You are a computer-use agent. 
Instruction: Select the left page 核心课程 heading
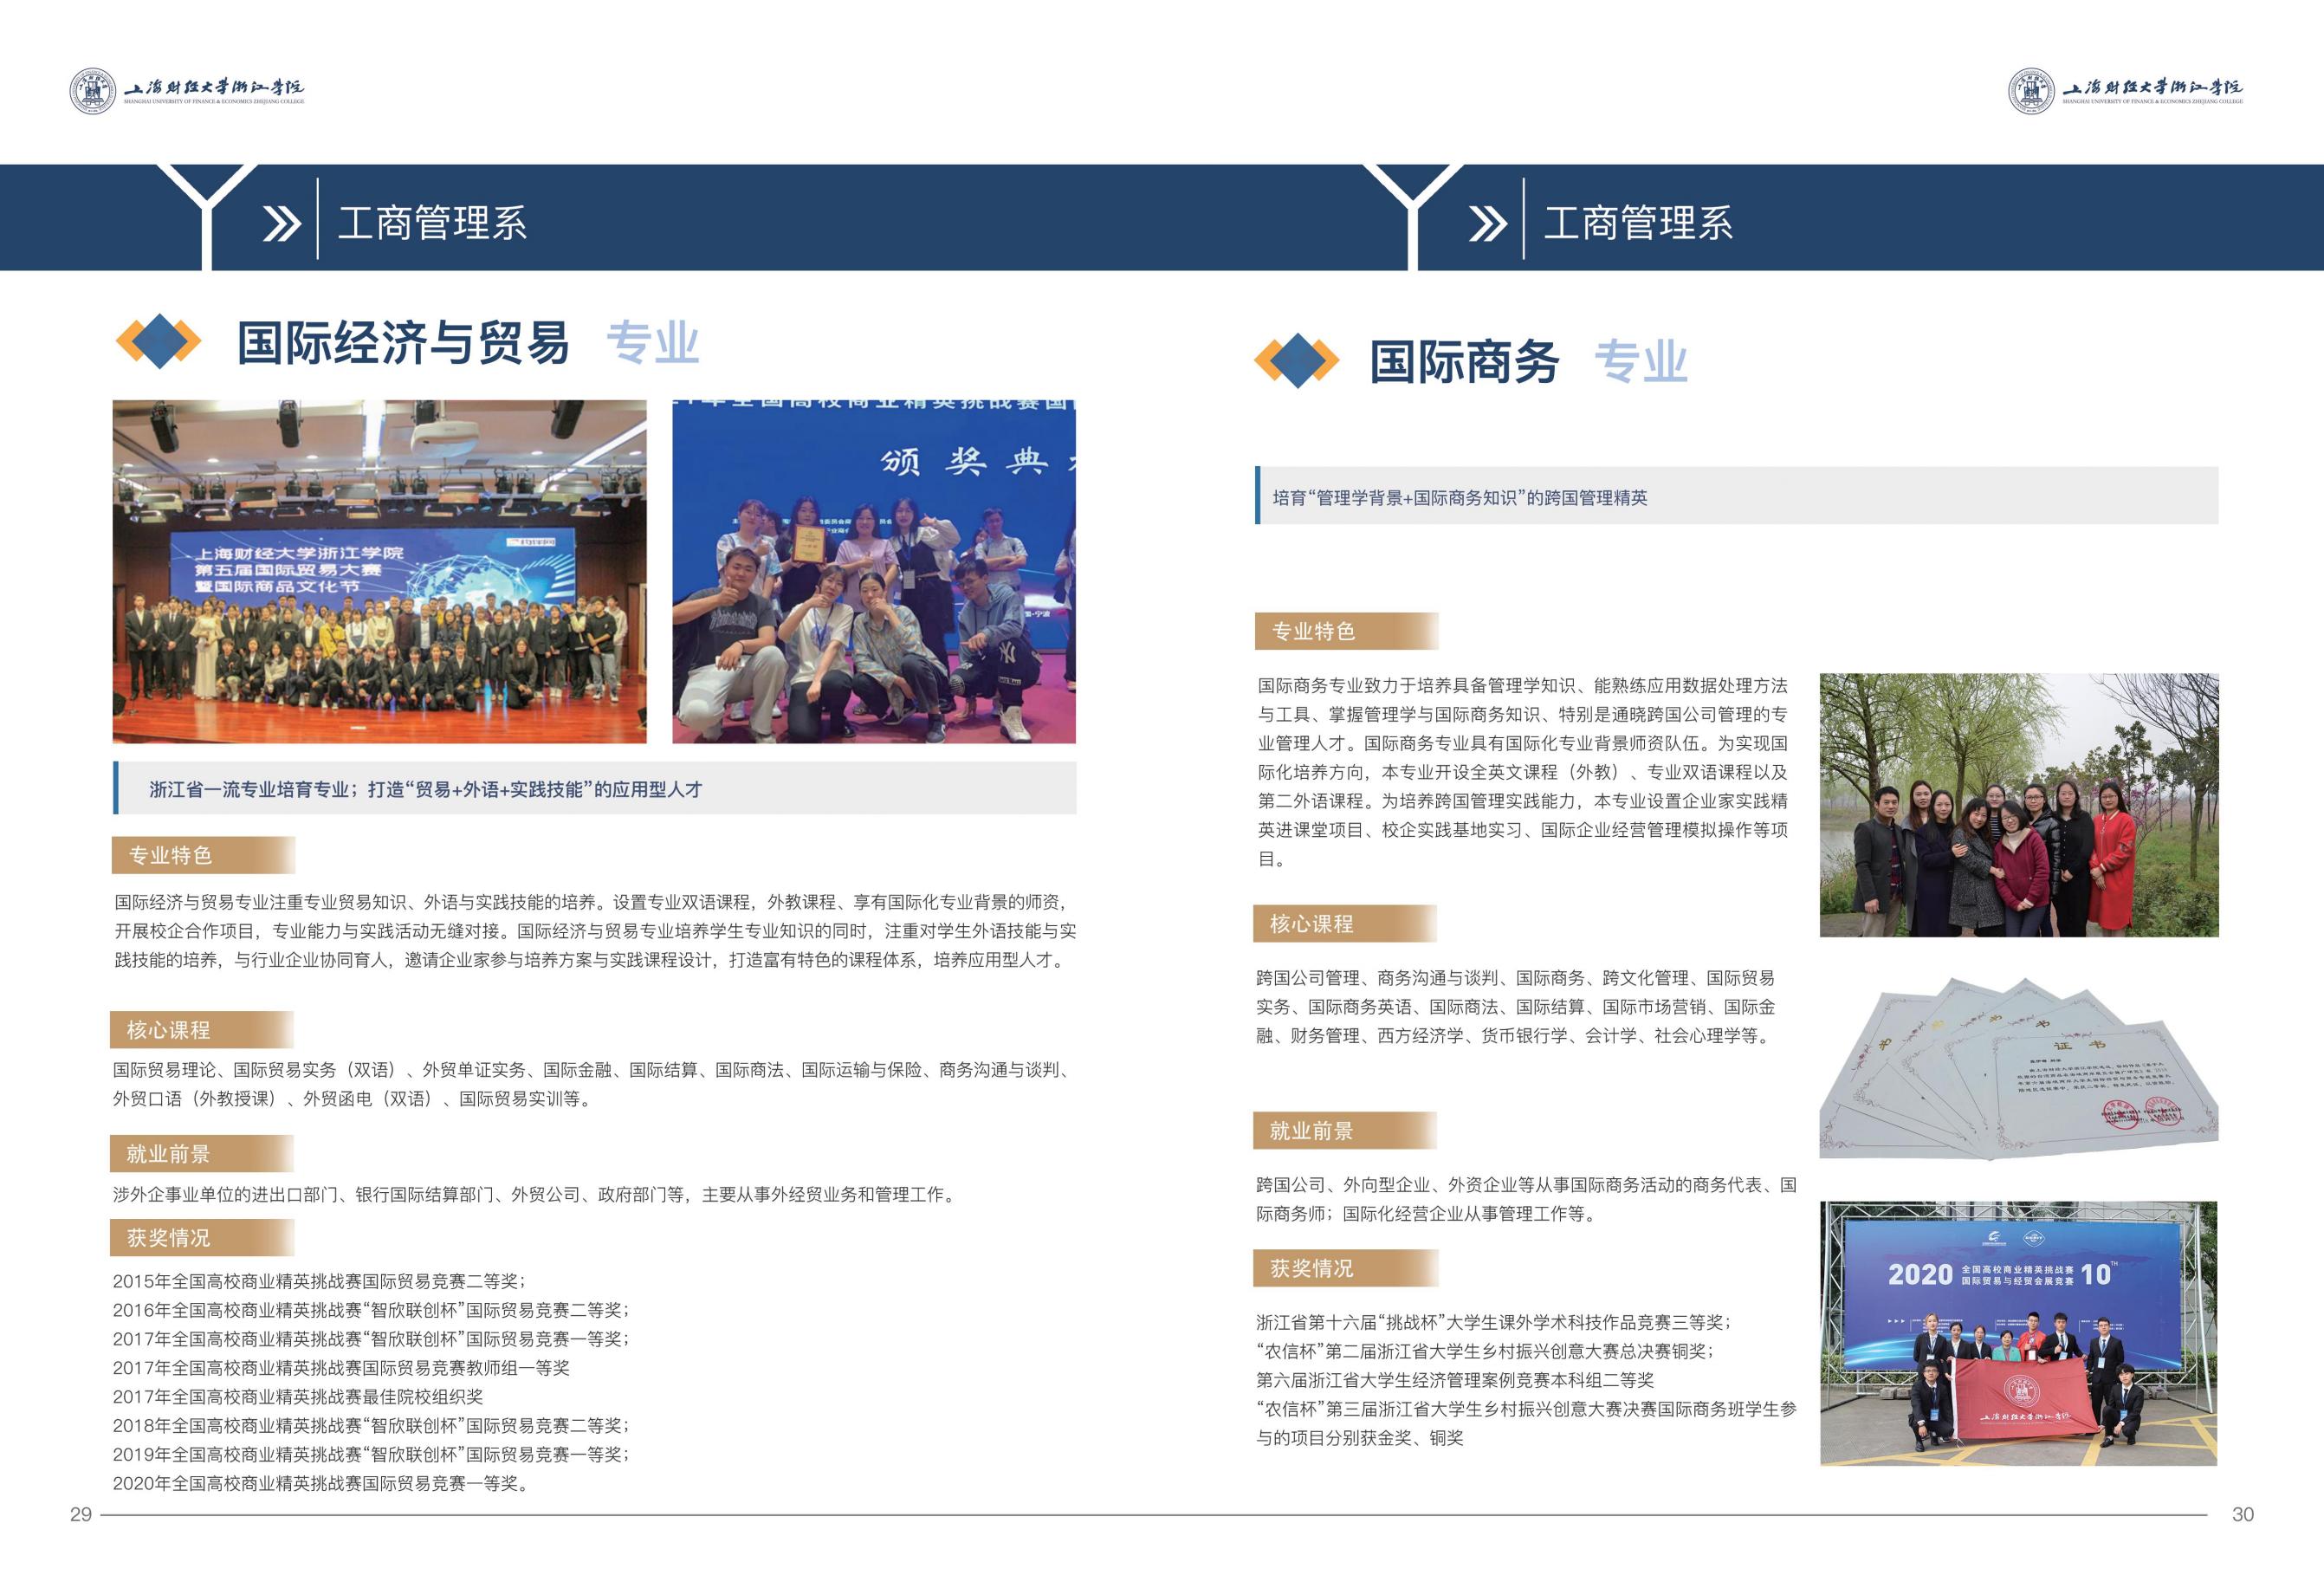169,1030
